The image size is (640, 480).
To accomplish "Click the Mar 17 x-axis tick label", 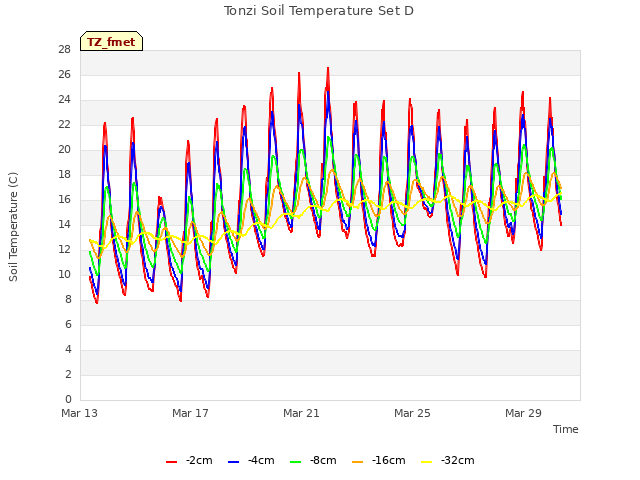I will tap(190, 413).
